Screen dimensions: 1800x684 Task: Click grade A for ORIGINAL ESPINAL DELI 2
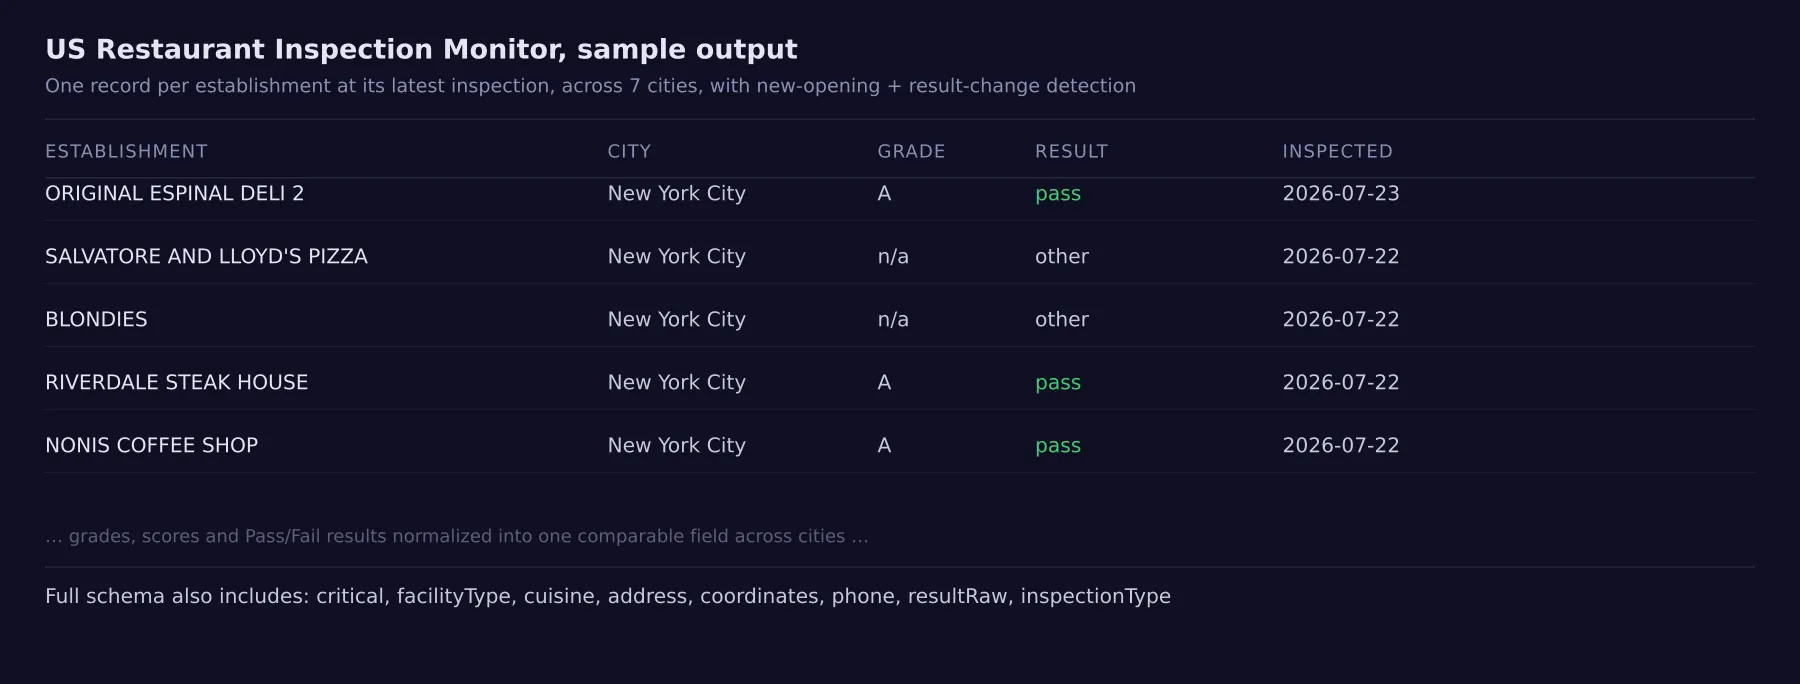point(884,193)
